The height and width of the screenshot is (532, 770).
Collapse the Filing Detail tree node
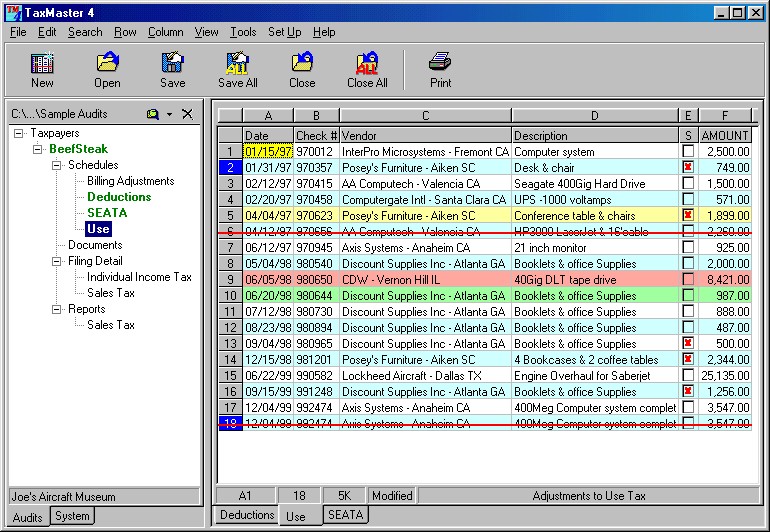pos(56,261)
